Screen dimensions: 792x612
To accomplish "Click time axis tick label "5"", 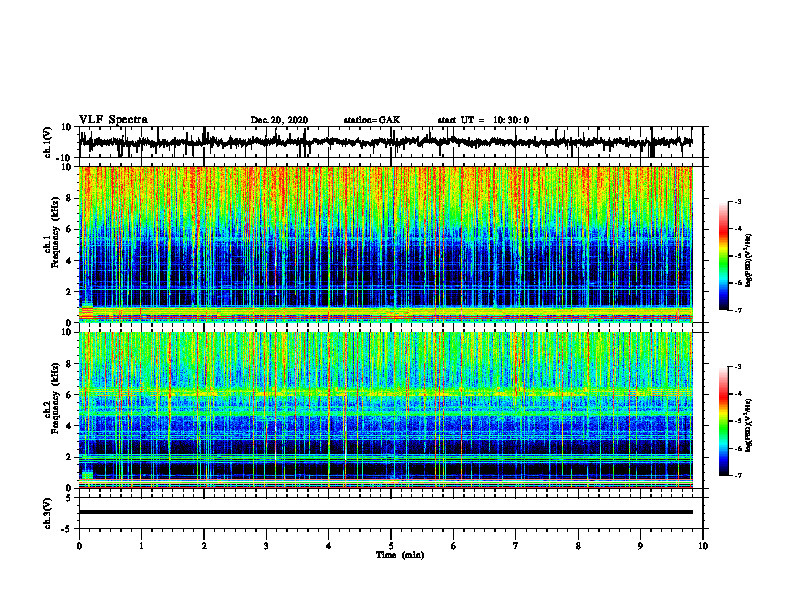I will pos(391,546).
